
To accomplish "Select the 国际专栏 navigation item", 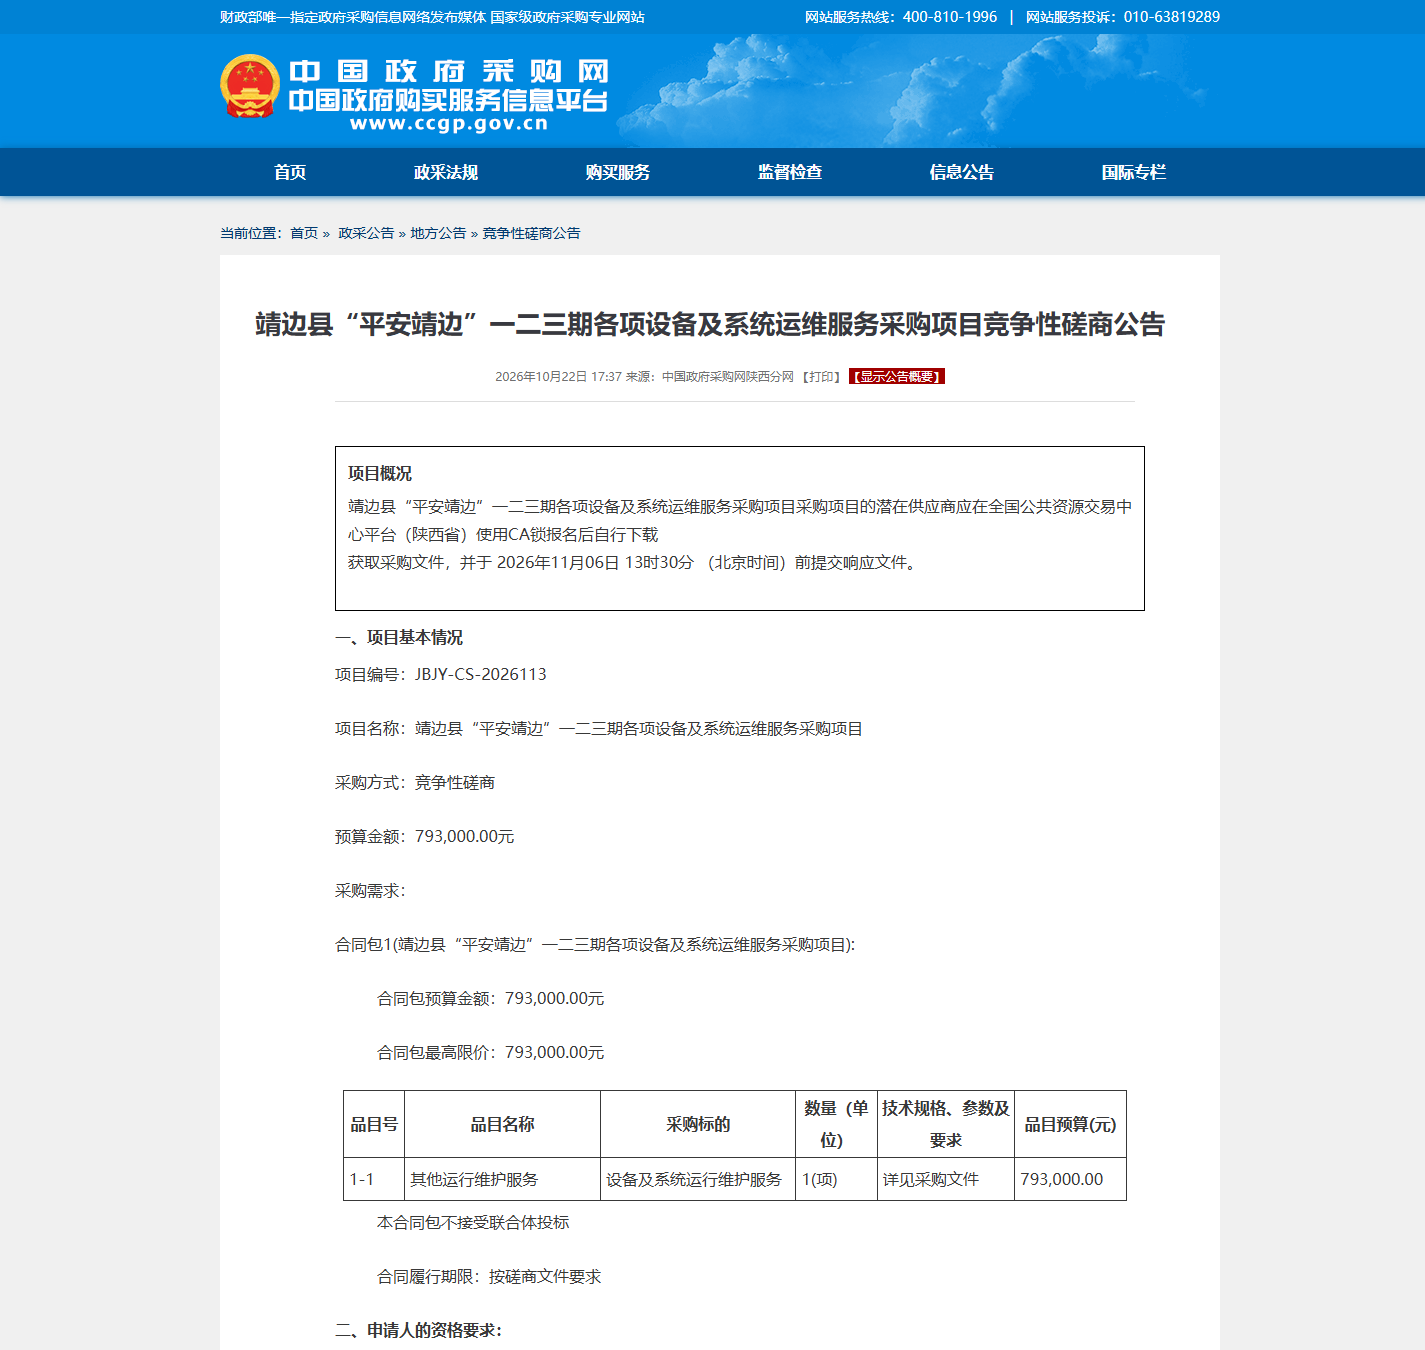I will [x=1134, y=172].
